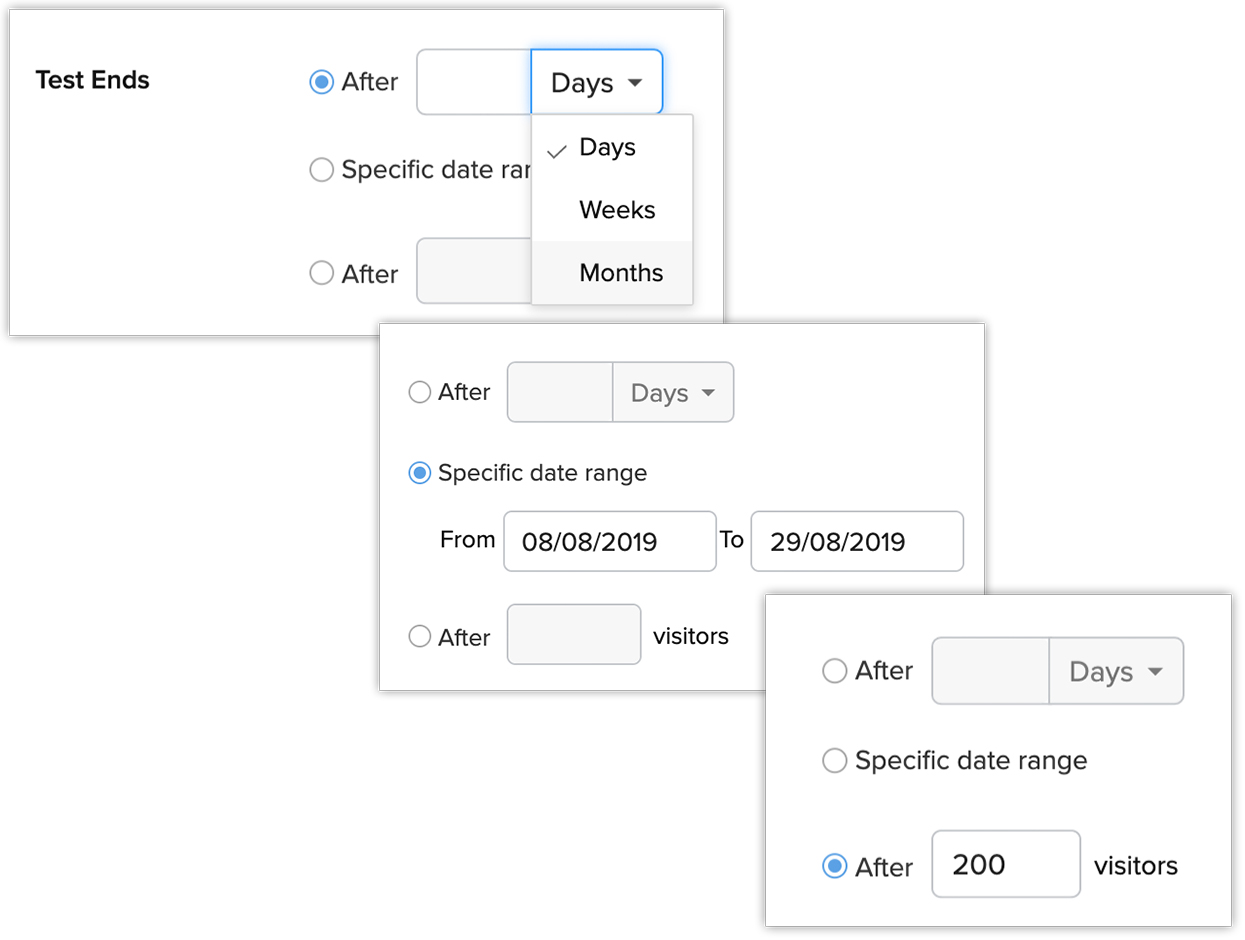Select 'After' days radio in bottom-right panel
The width and height of the screenshot is (1245, 940).
point(834,671)
